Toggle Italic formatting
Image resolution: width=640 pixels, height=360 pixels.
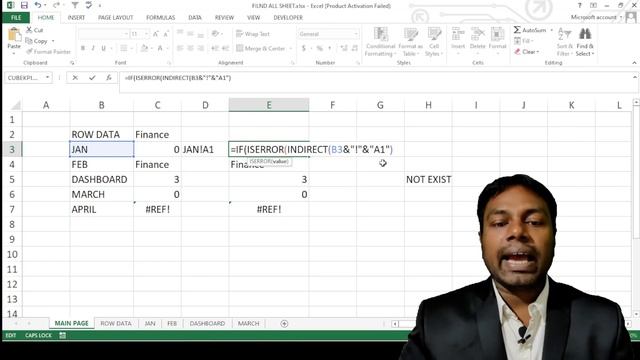point(93,48)
